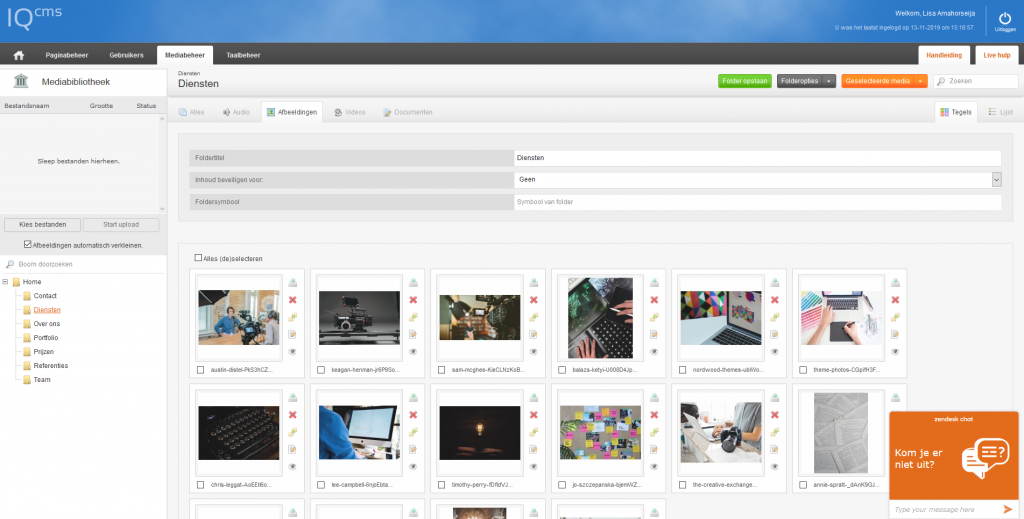Delete the nordwood-themes image
This screenshot has width=1024, height=519.
(x=775, y=300)
